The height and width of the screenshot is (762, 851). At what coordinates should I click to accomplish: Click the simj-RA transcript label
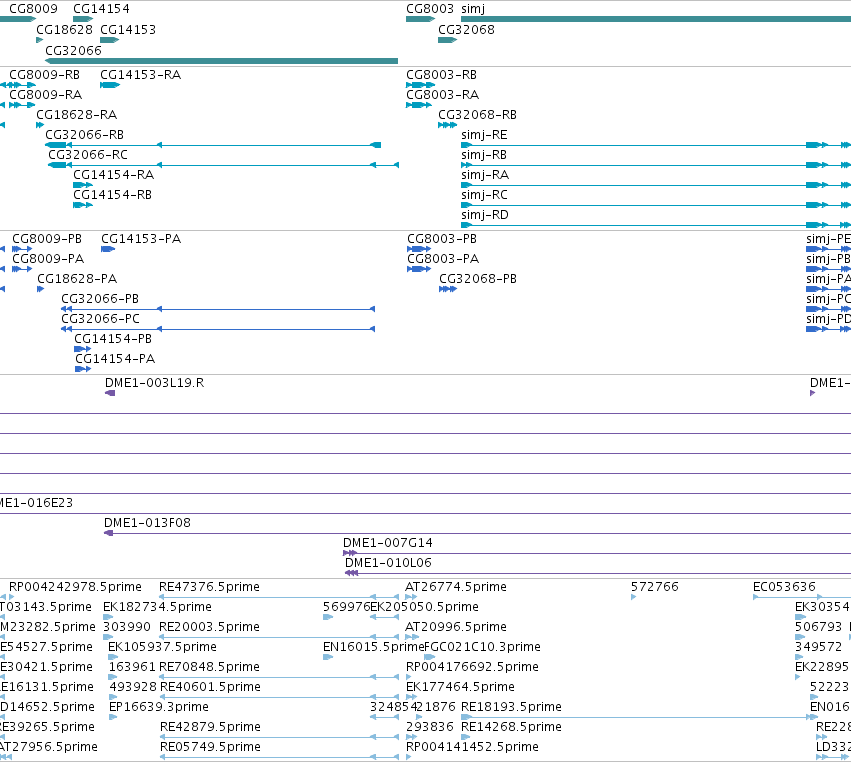pyautogui.click(x=485, y=175)
